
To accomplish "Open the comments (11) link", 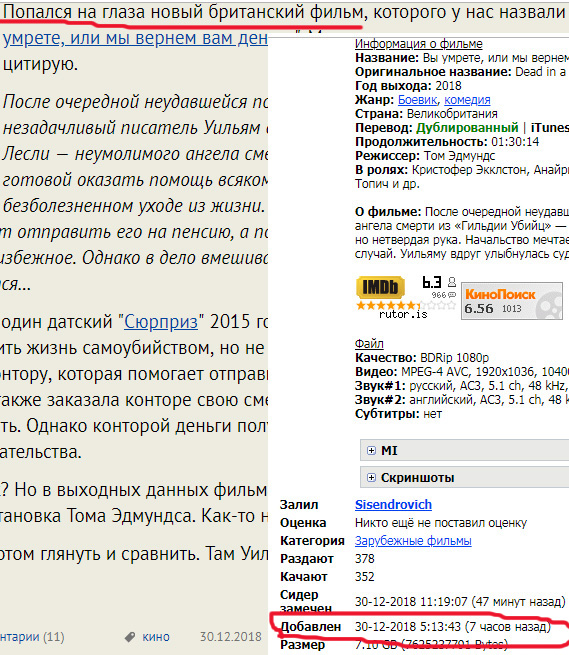I will [32, 637].
